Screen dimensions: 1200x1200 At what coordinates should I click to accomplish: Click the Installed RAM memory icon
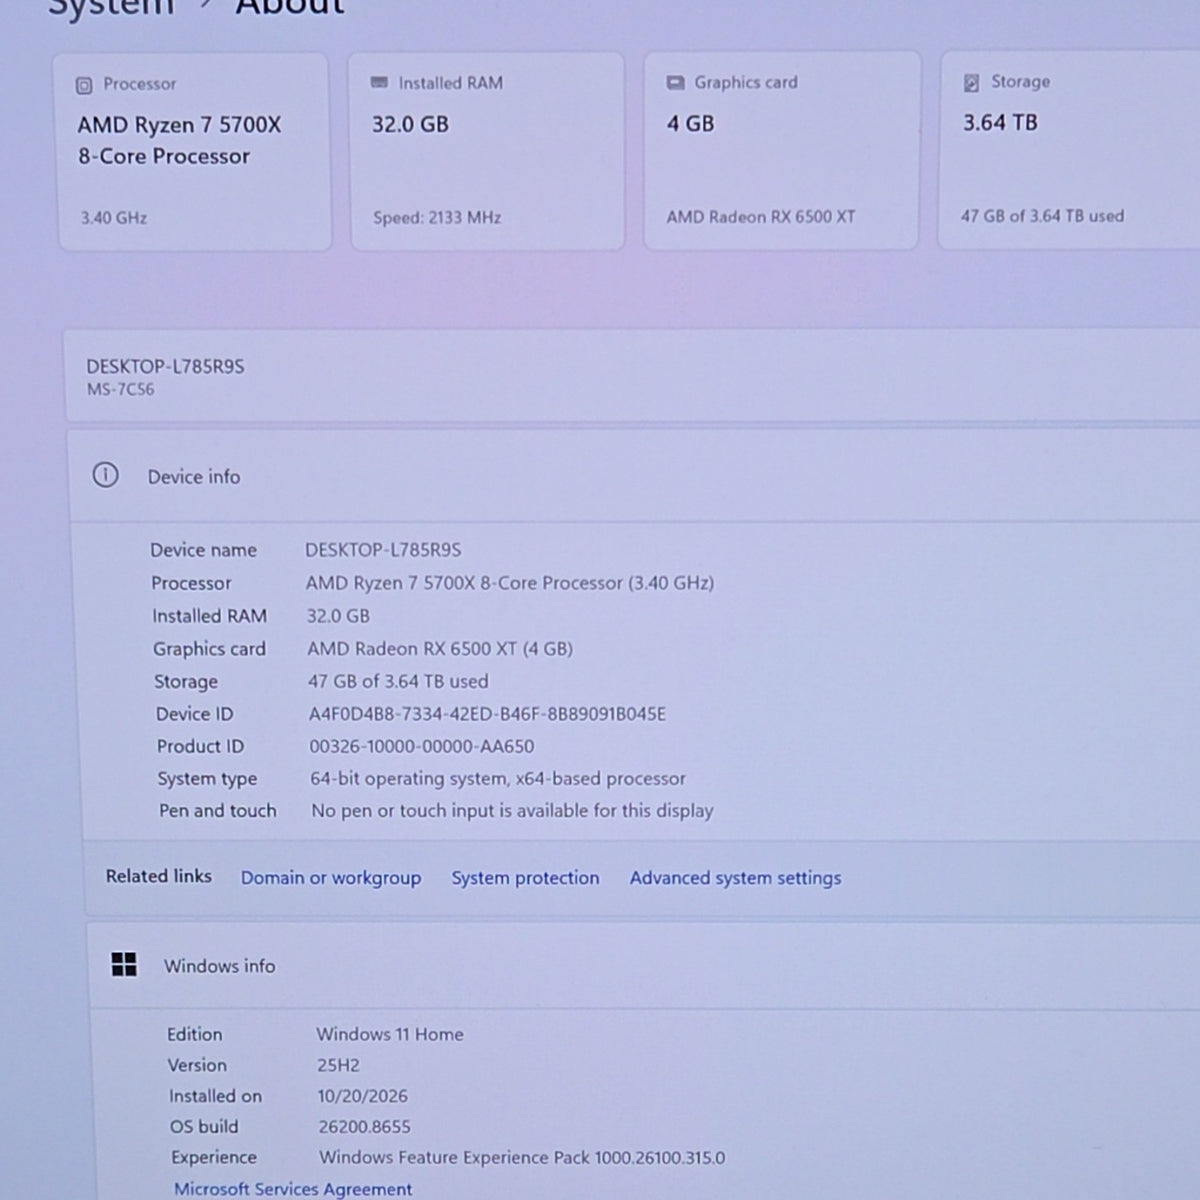[x=379, y=83]
